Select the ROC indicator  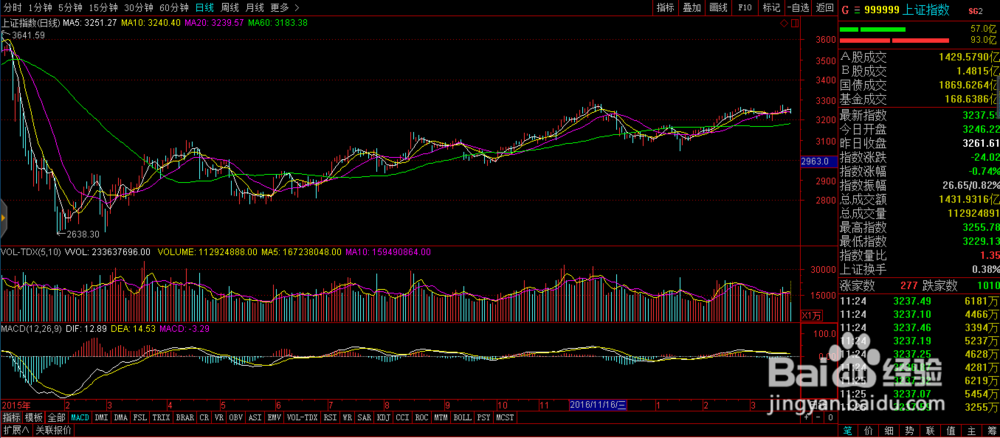coord(422,418)
